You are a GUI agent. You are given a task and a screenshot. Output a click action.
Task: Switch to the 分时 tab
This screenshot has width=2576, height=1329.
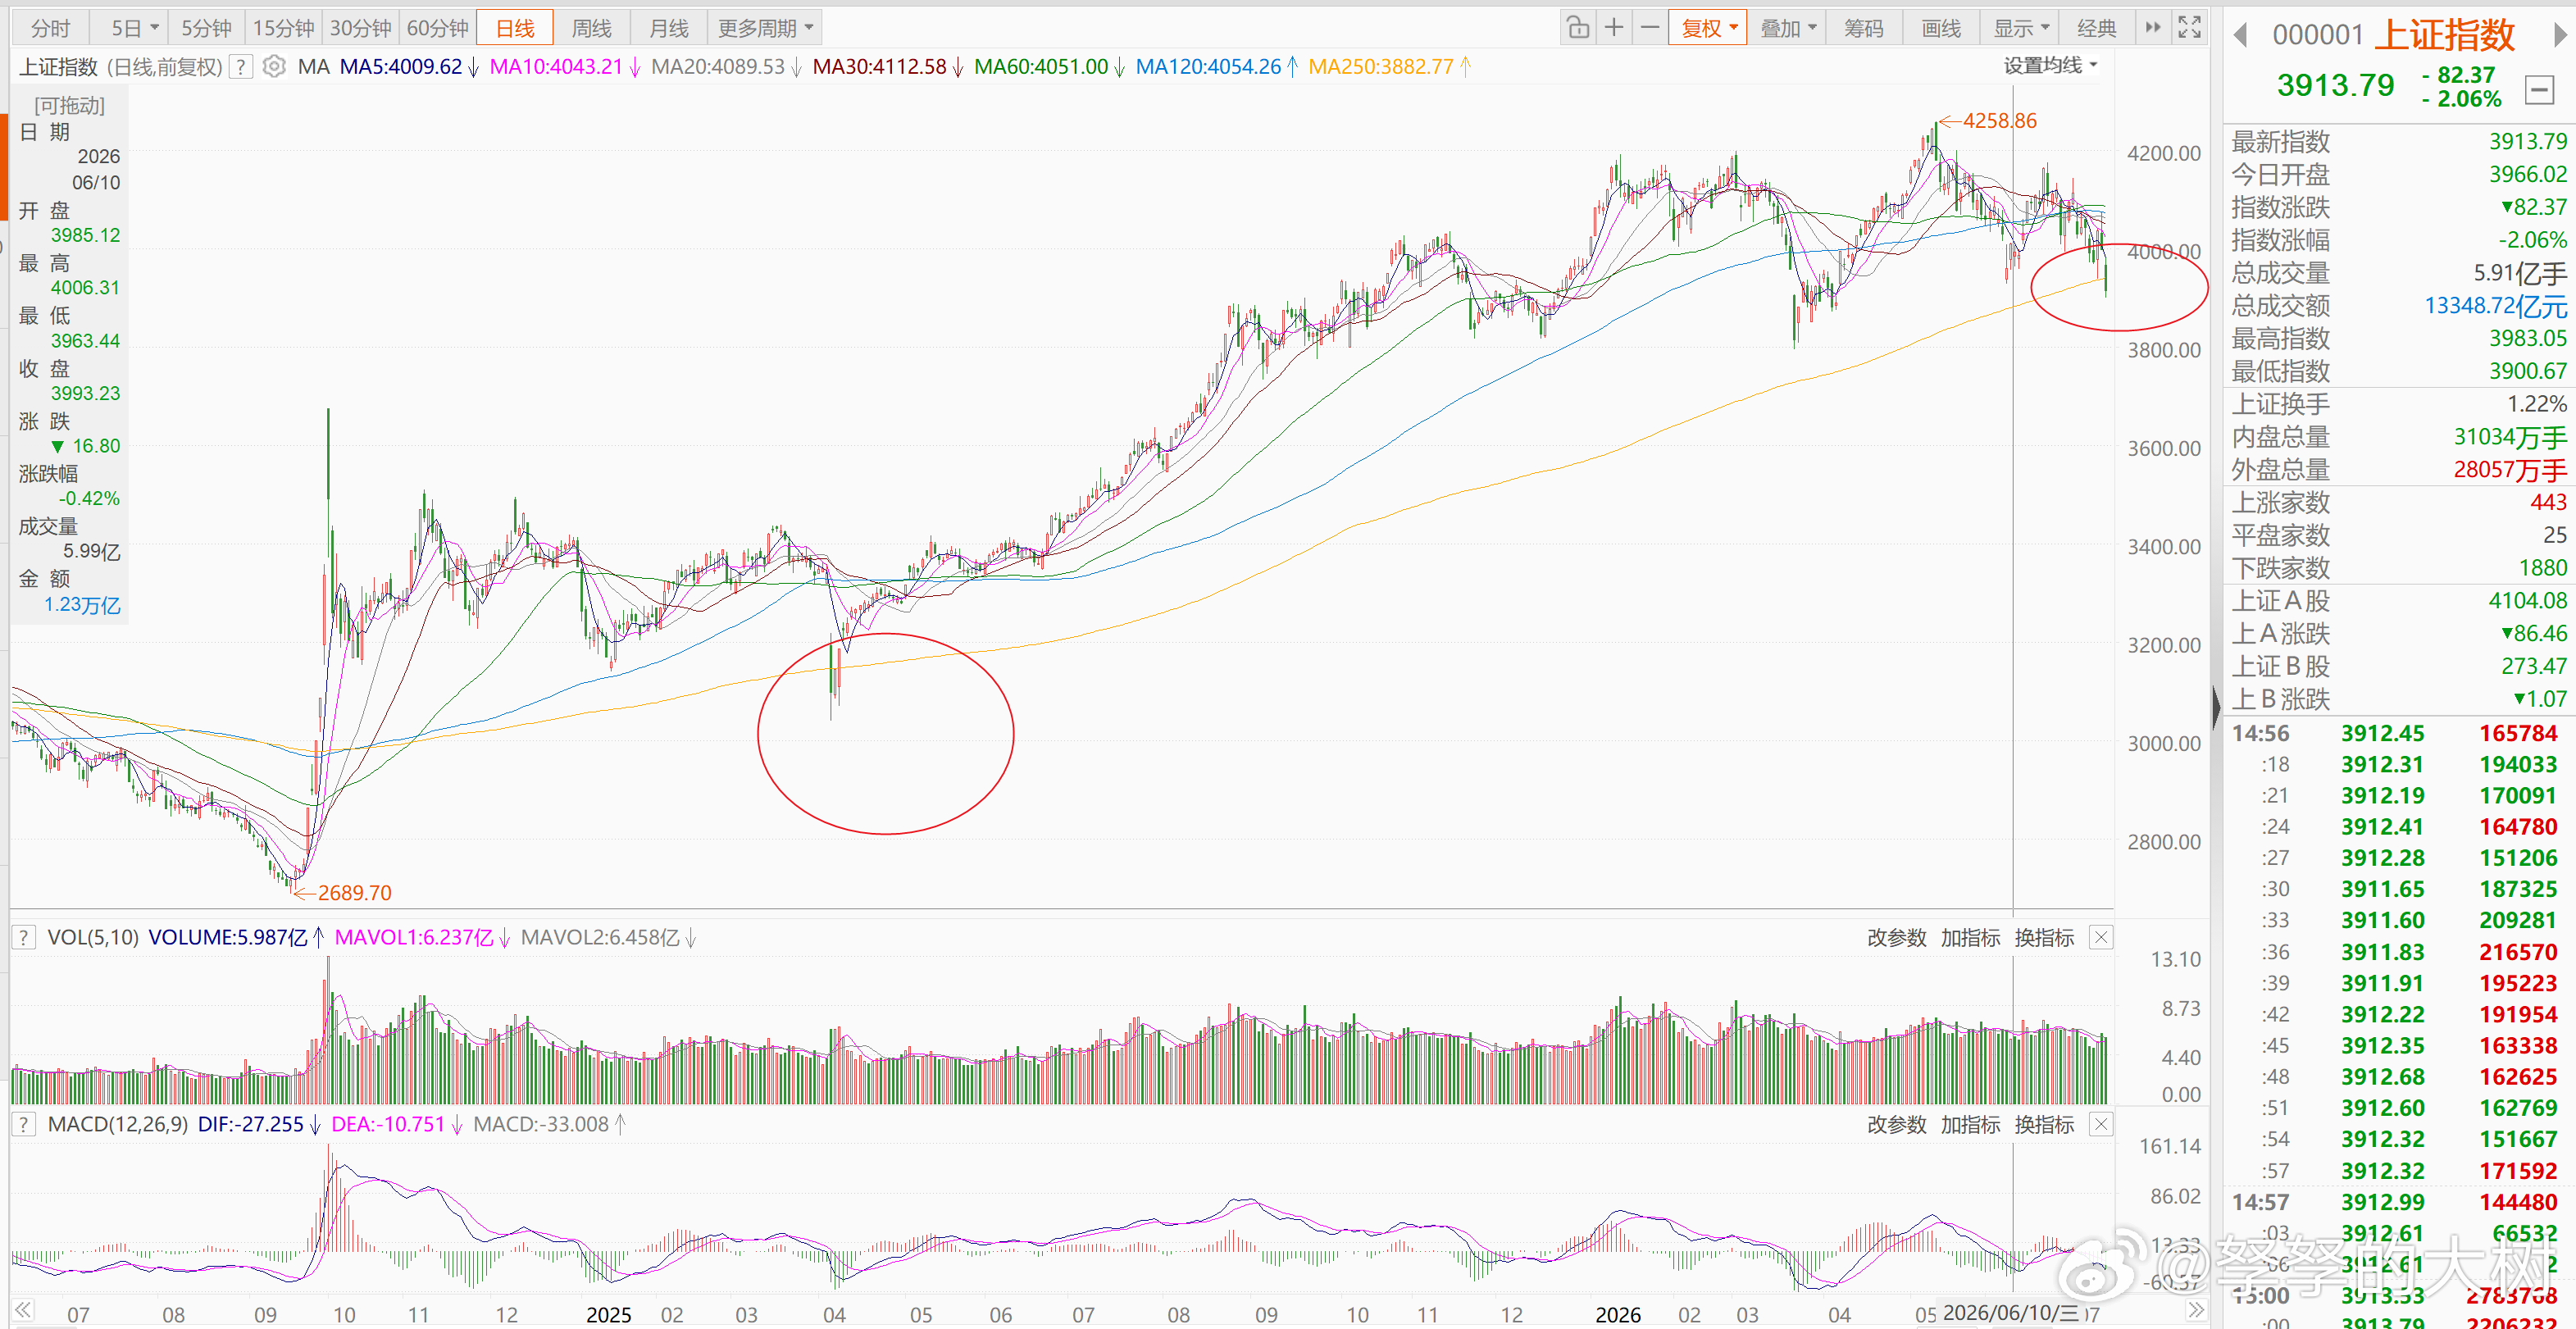pyautogui.click(x=51, y=28)
